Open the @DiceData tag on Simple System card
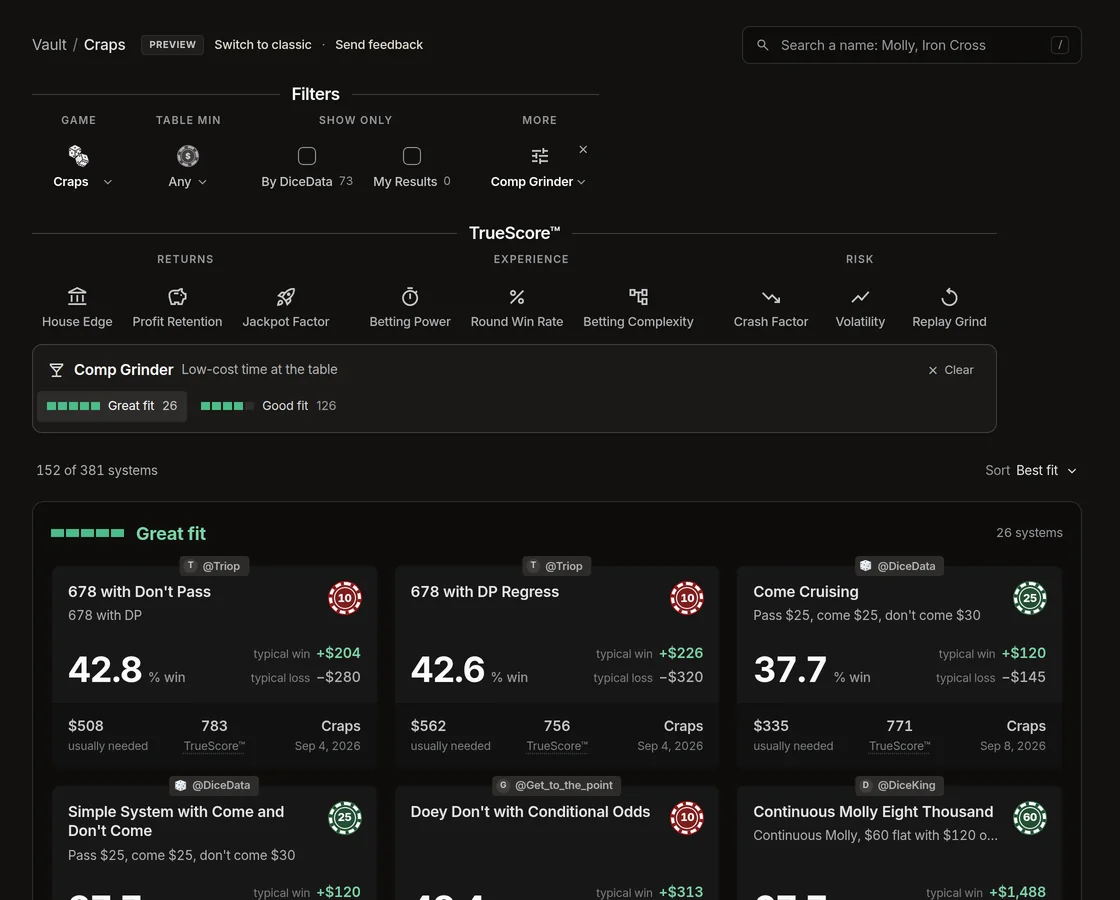This screenshot has width=1120, height=900. (x=214, y=785)
